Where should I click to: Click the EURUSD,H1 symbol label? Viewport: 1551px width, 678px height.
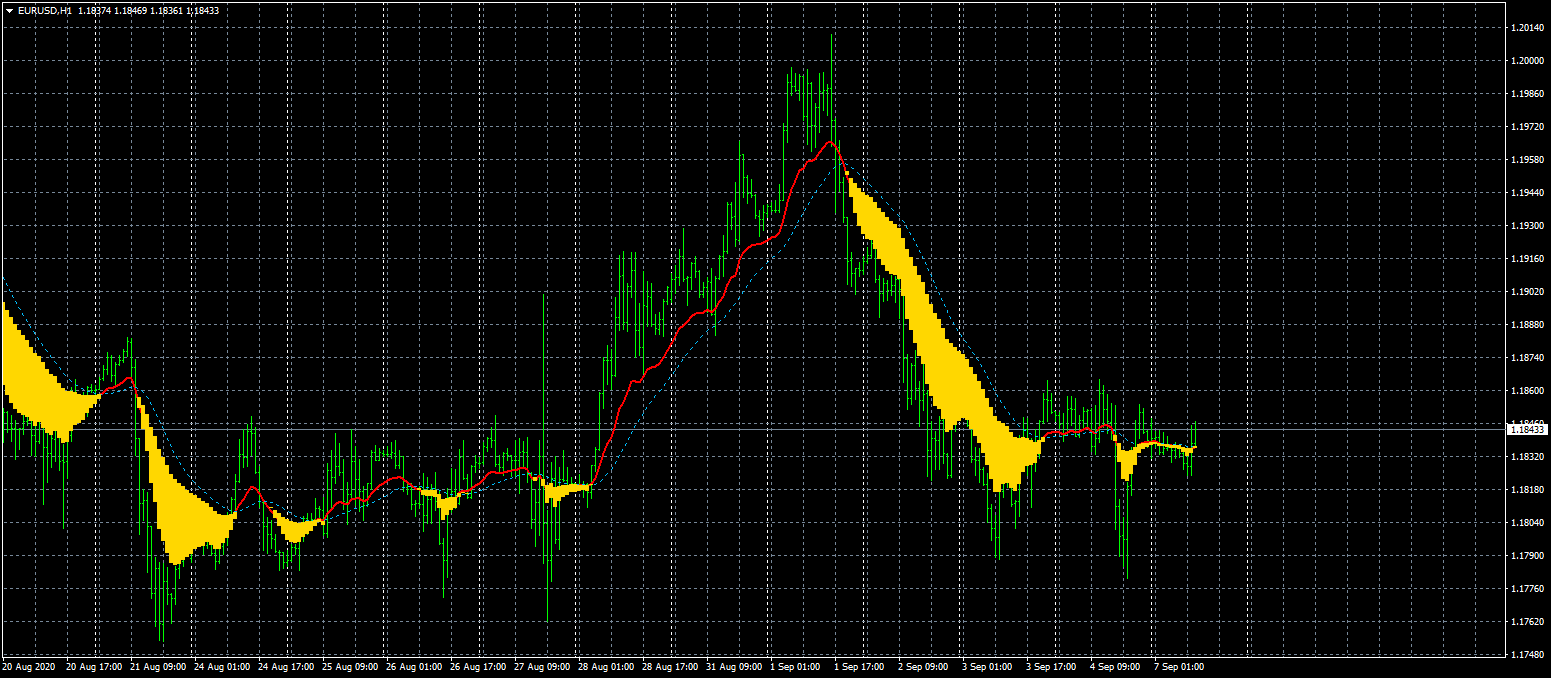(x=44, y=10)
